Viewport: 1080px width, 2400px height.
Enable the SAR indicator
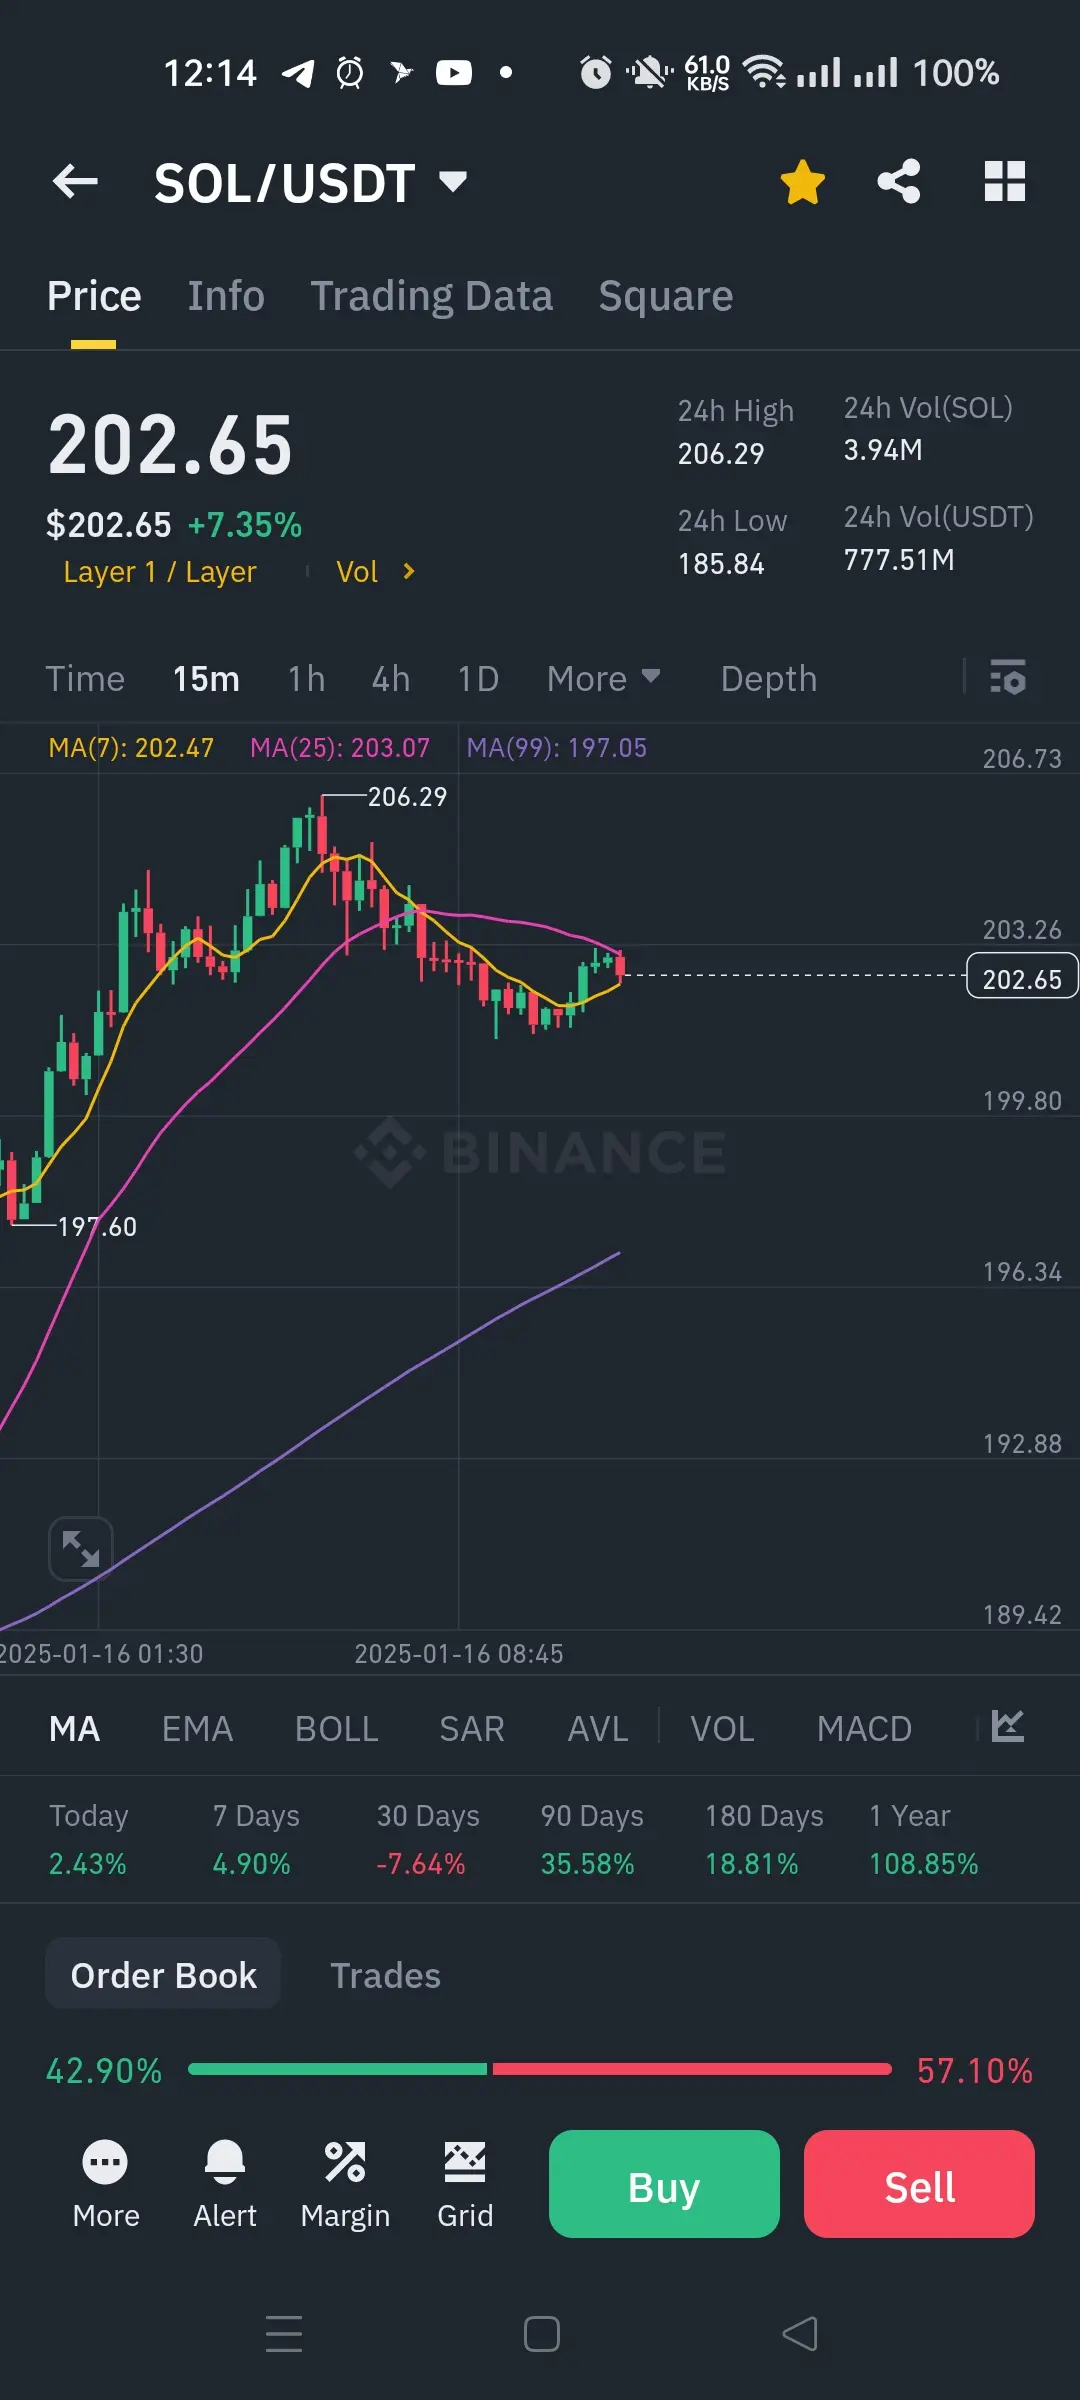pyautogui.click(x=472, y=1729)
